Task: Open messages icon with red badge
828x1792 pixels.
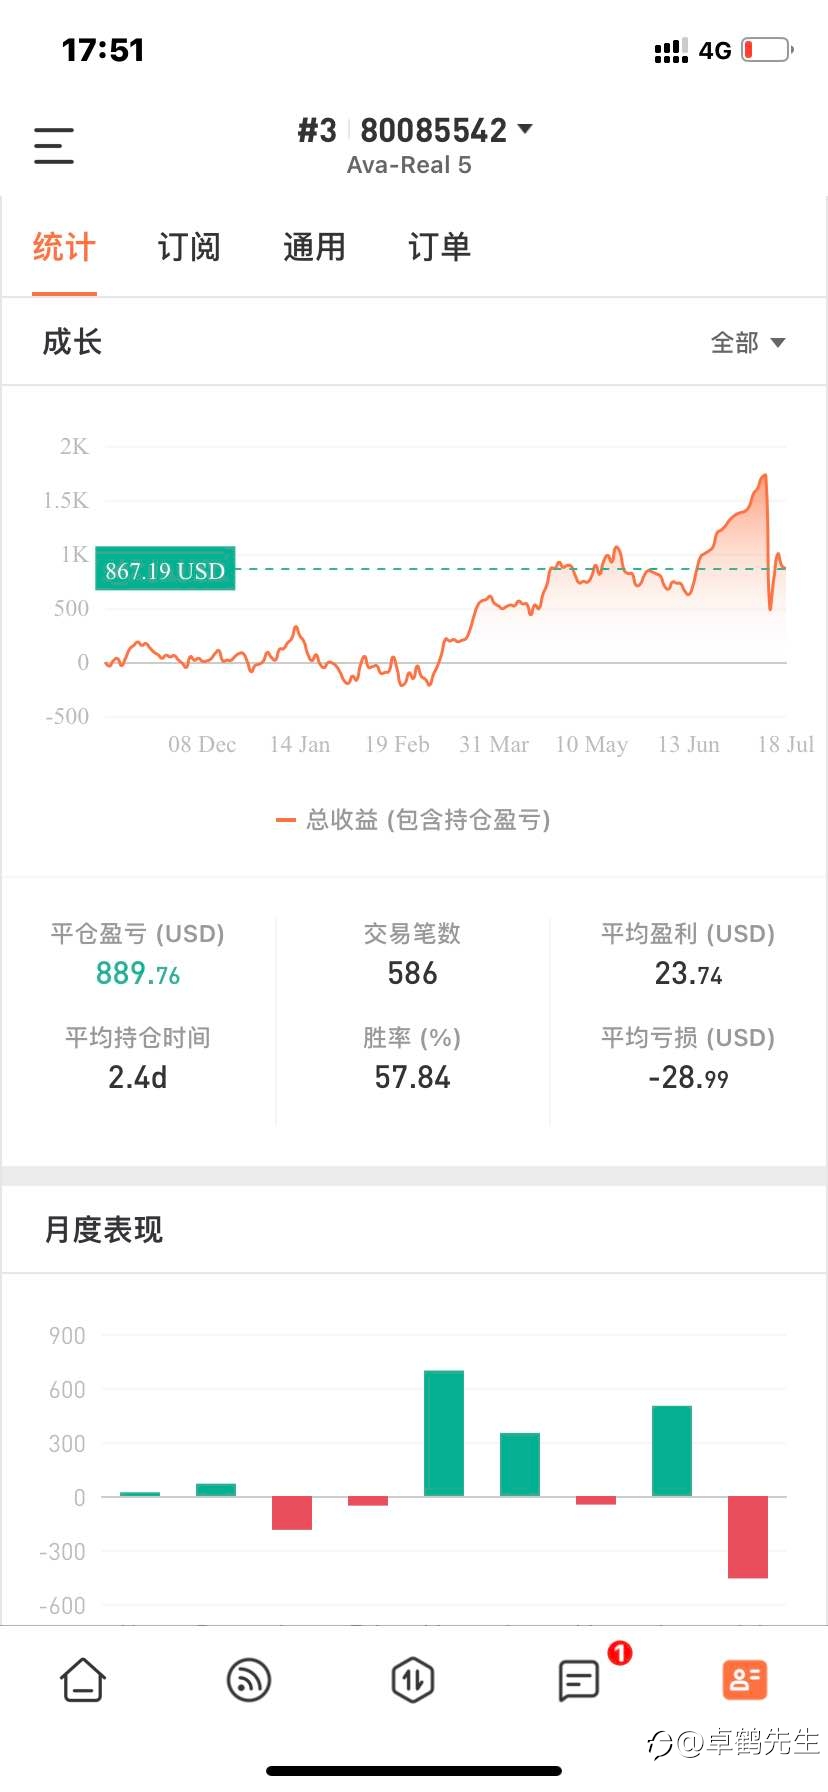Action: click(579, 1681)
